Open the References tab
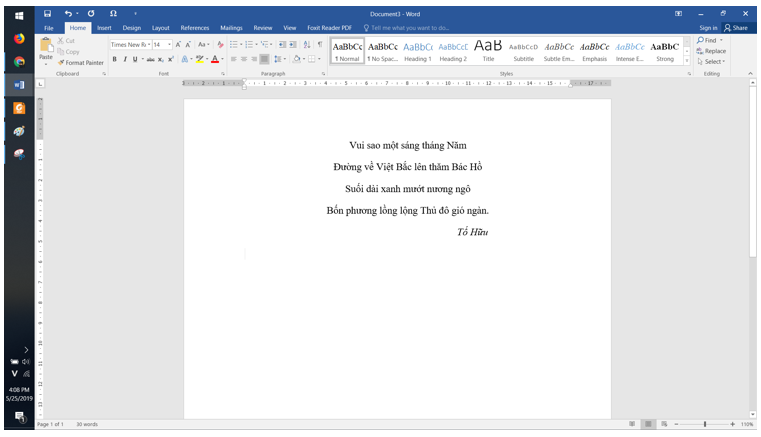761x437 pixels. [x=194, y=28]
